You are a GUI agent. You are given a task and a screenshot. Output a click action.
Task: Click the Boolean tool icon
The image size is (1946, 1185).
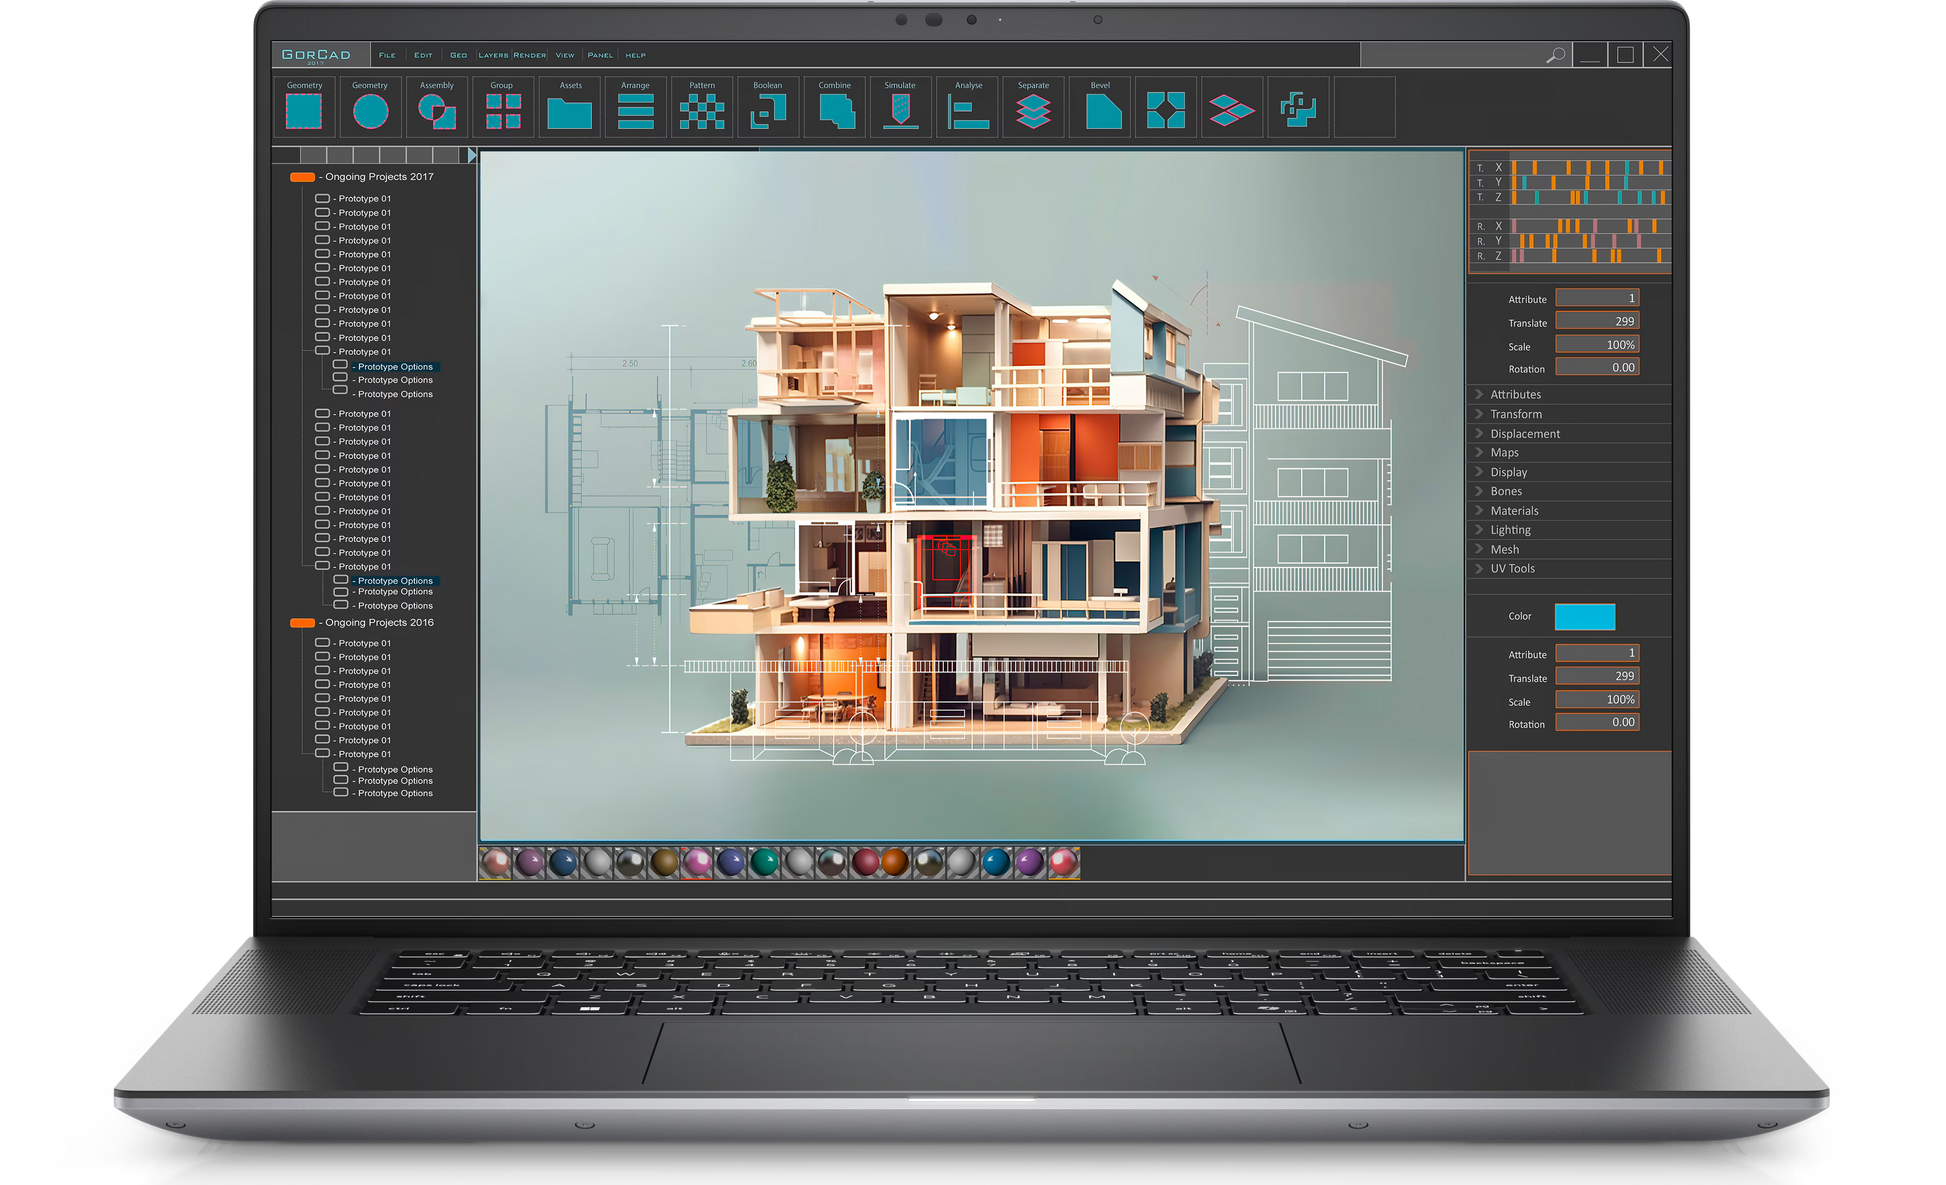tap(768, 110)
